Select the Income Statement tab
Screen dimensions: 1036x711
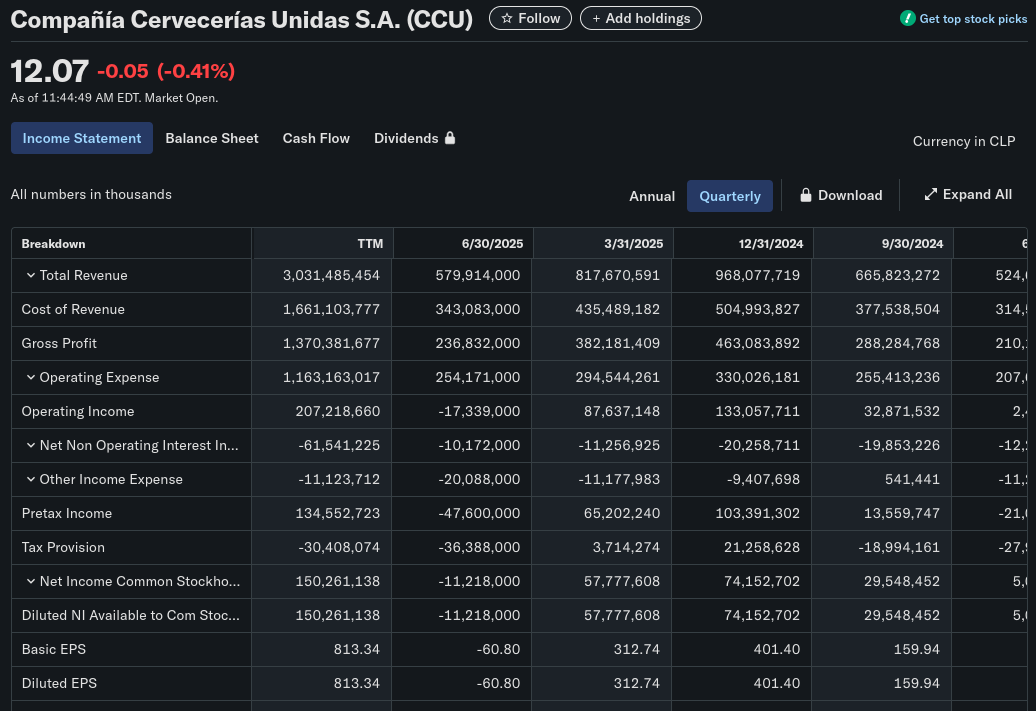click(82, 138)
